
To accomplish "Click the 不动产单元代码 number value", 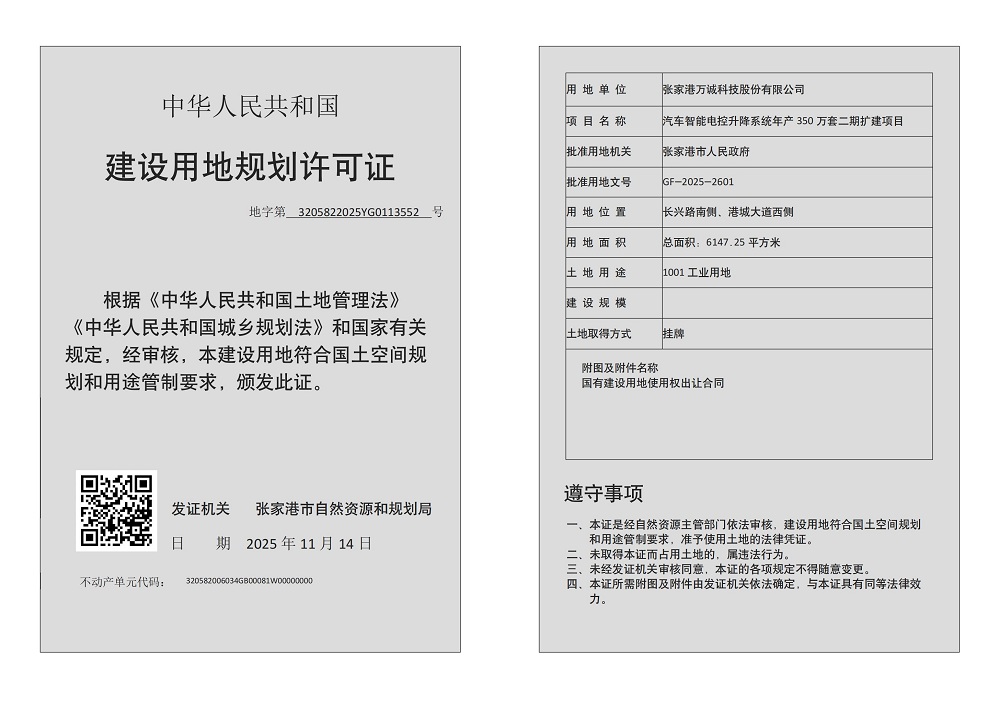I will tap(249, 581).
